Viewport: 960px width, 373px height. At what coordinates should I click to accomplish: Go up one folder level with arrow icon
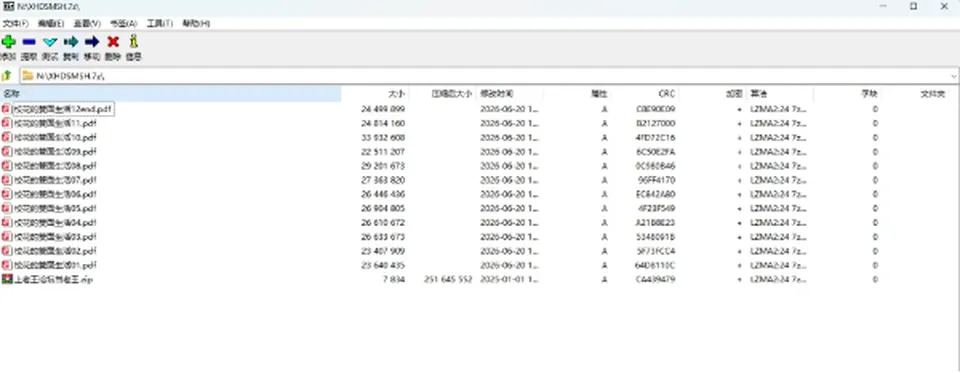(x=7, y=76)
